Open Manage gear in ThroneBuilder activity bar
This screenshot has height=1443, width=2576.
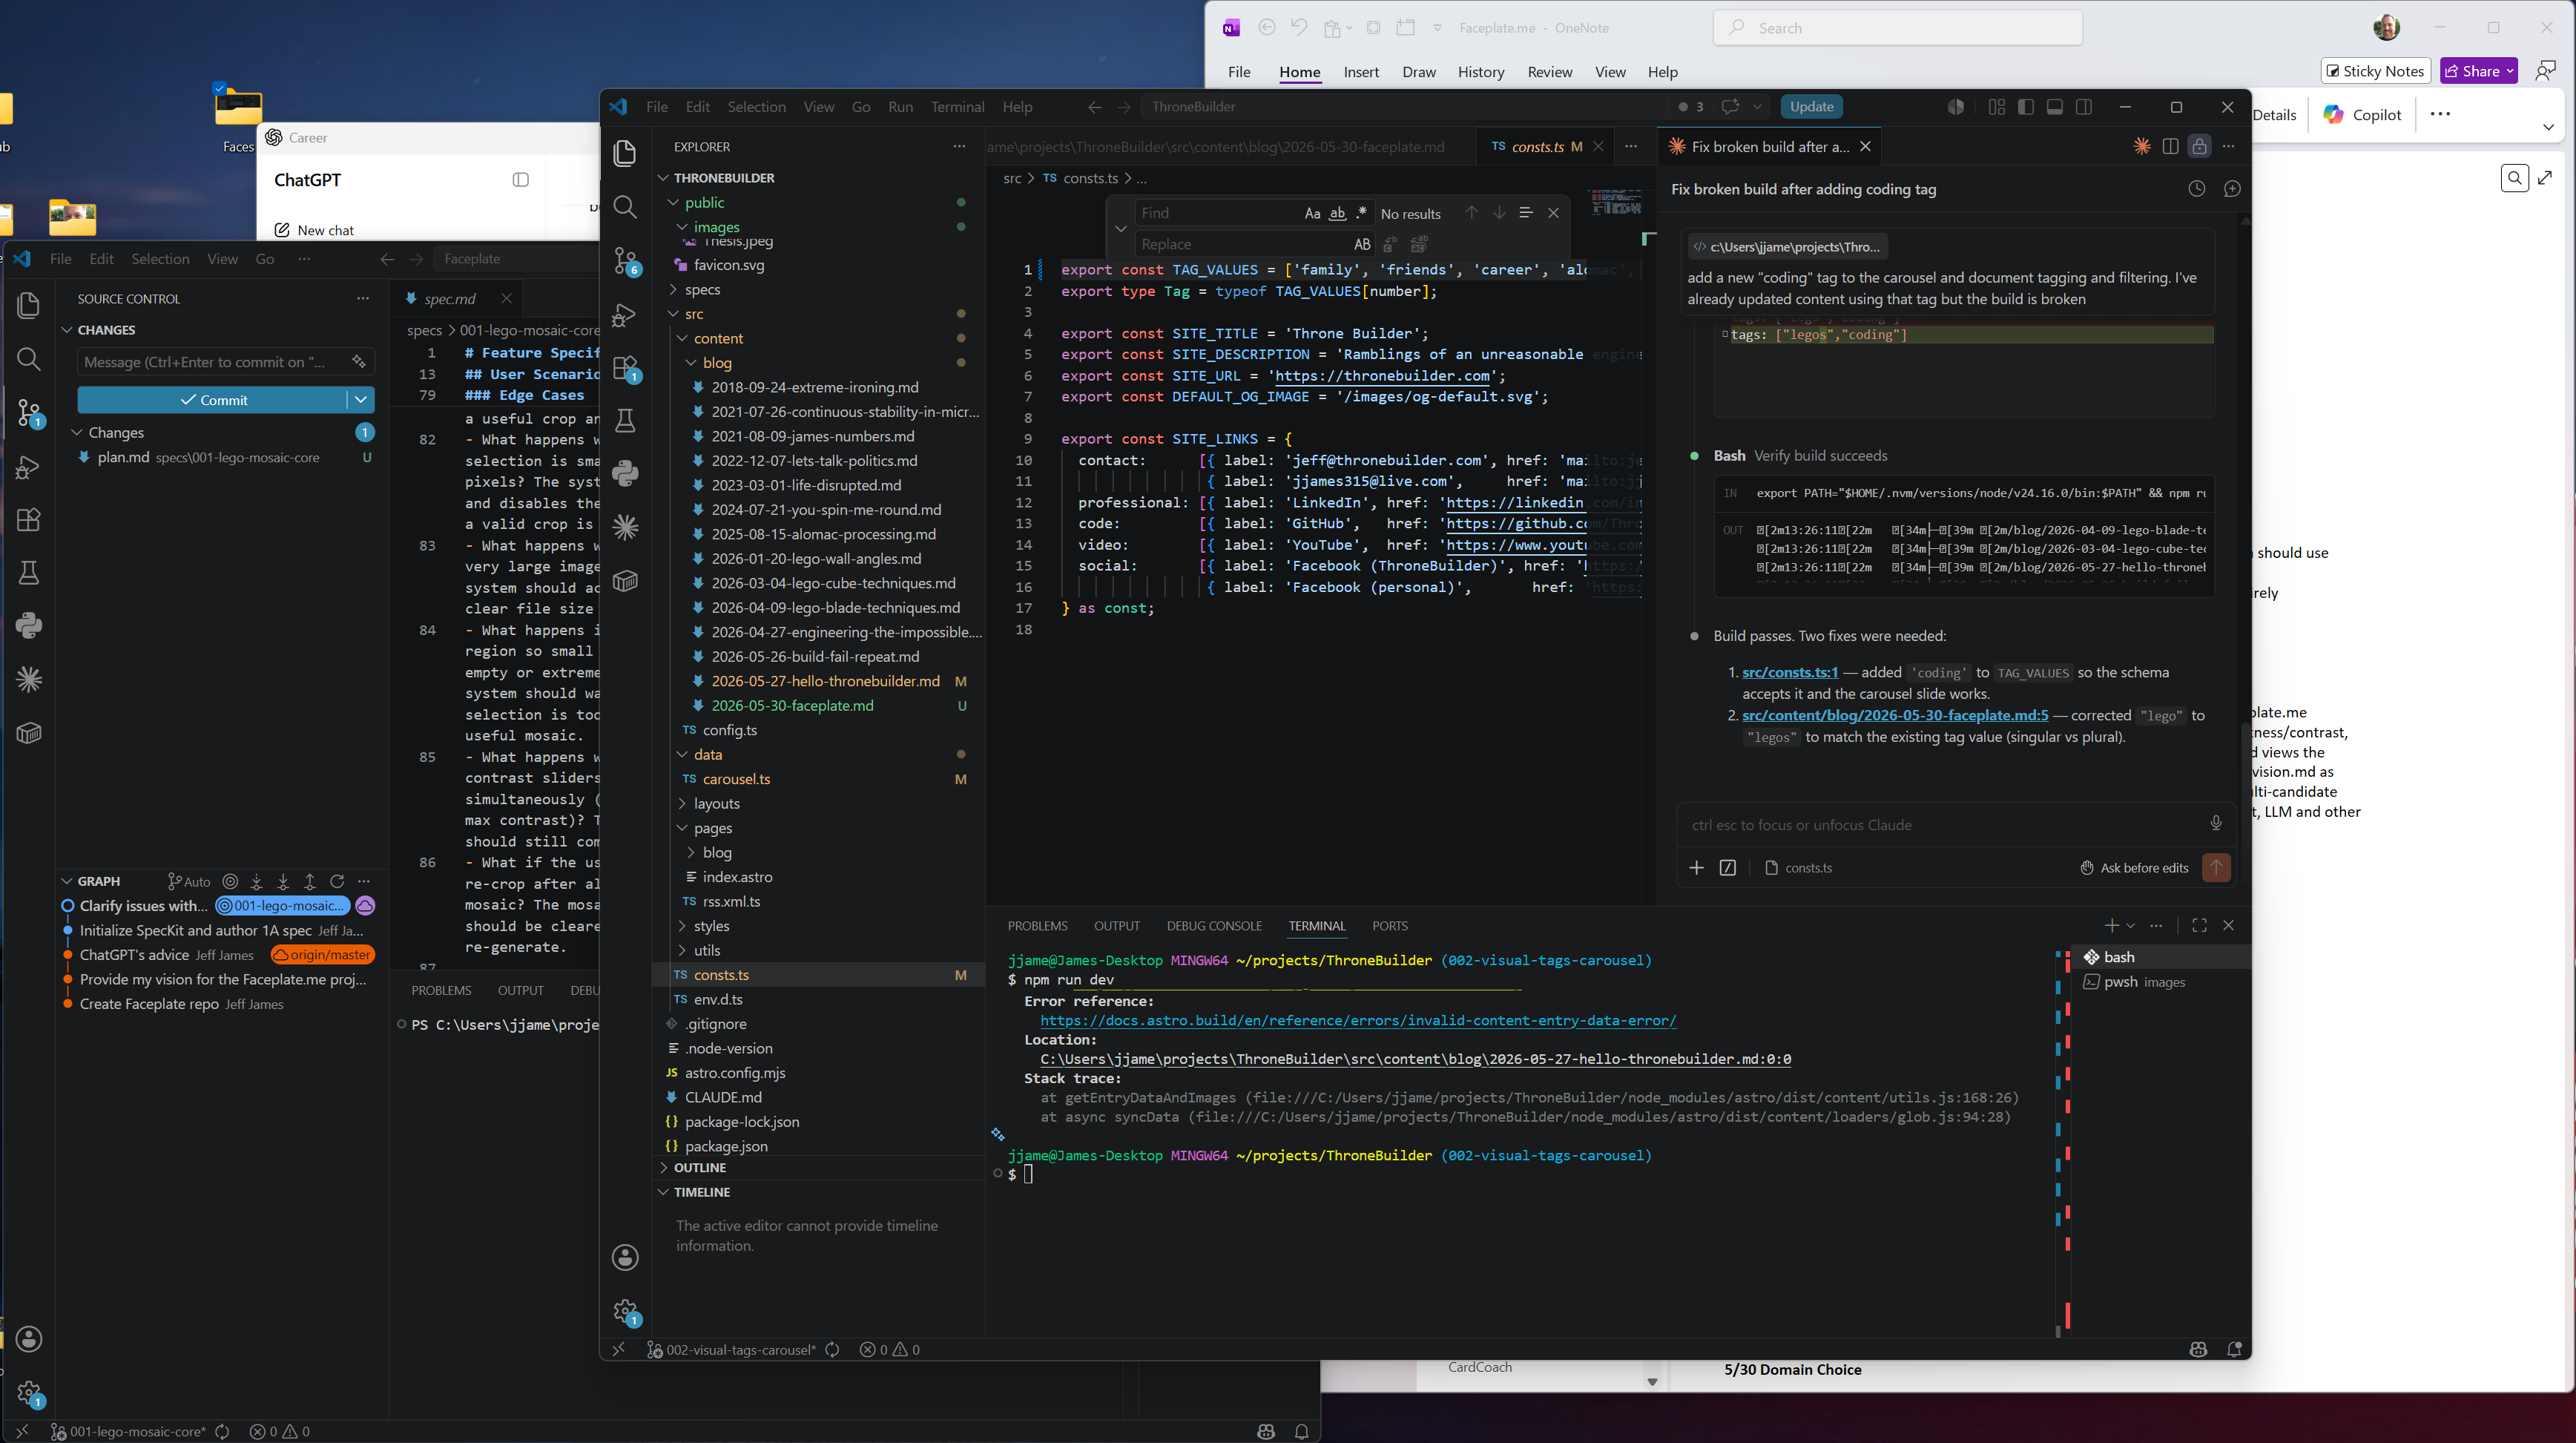tap(626, 1311)
